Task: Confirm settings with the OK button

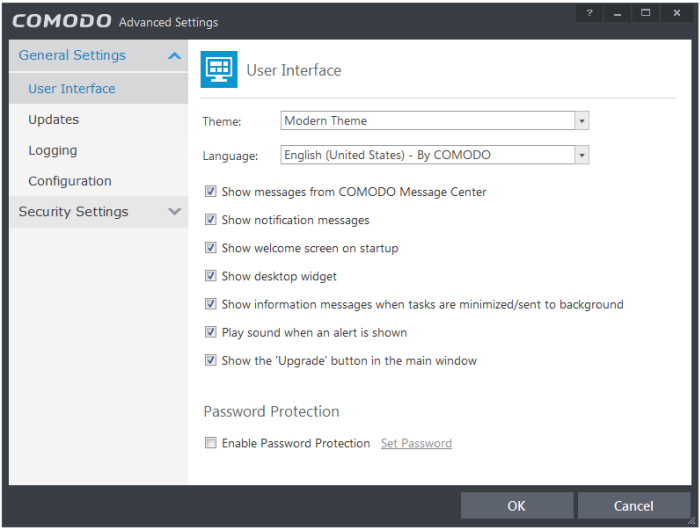Action: tap(517, 506)
